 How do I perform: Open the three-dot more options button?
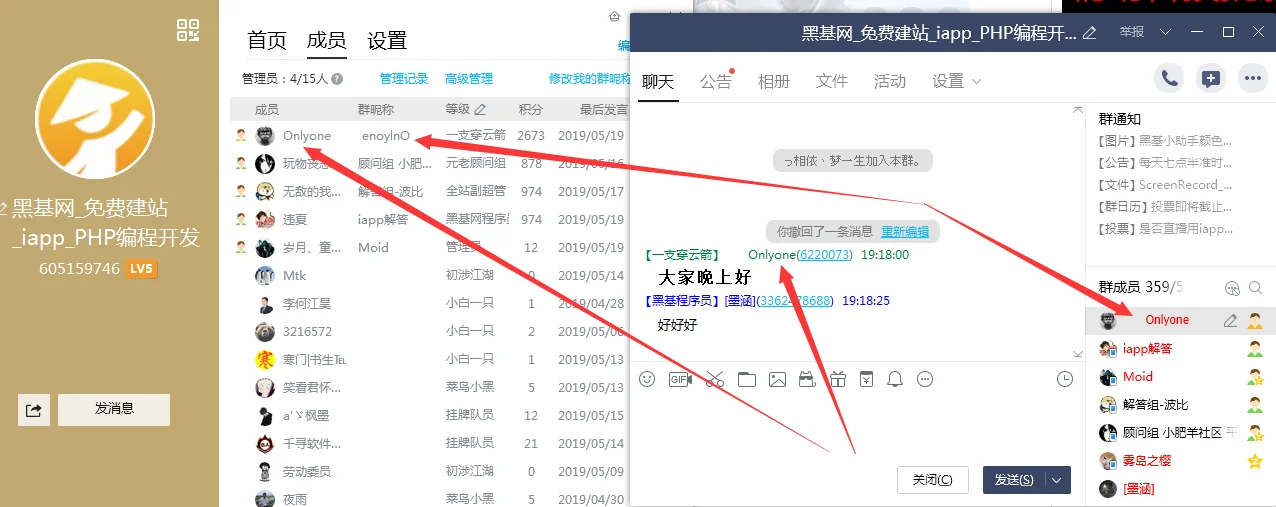[1253, 79]
